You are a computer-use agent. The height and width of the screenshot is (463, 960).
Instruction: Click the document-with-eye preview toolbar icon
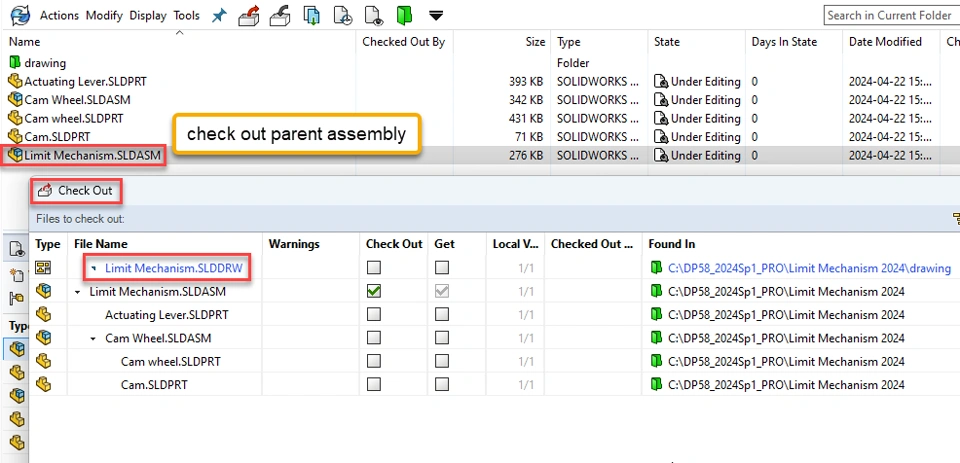coord(373,16)
